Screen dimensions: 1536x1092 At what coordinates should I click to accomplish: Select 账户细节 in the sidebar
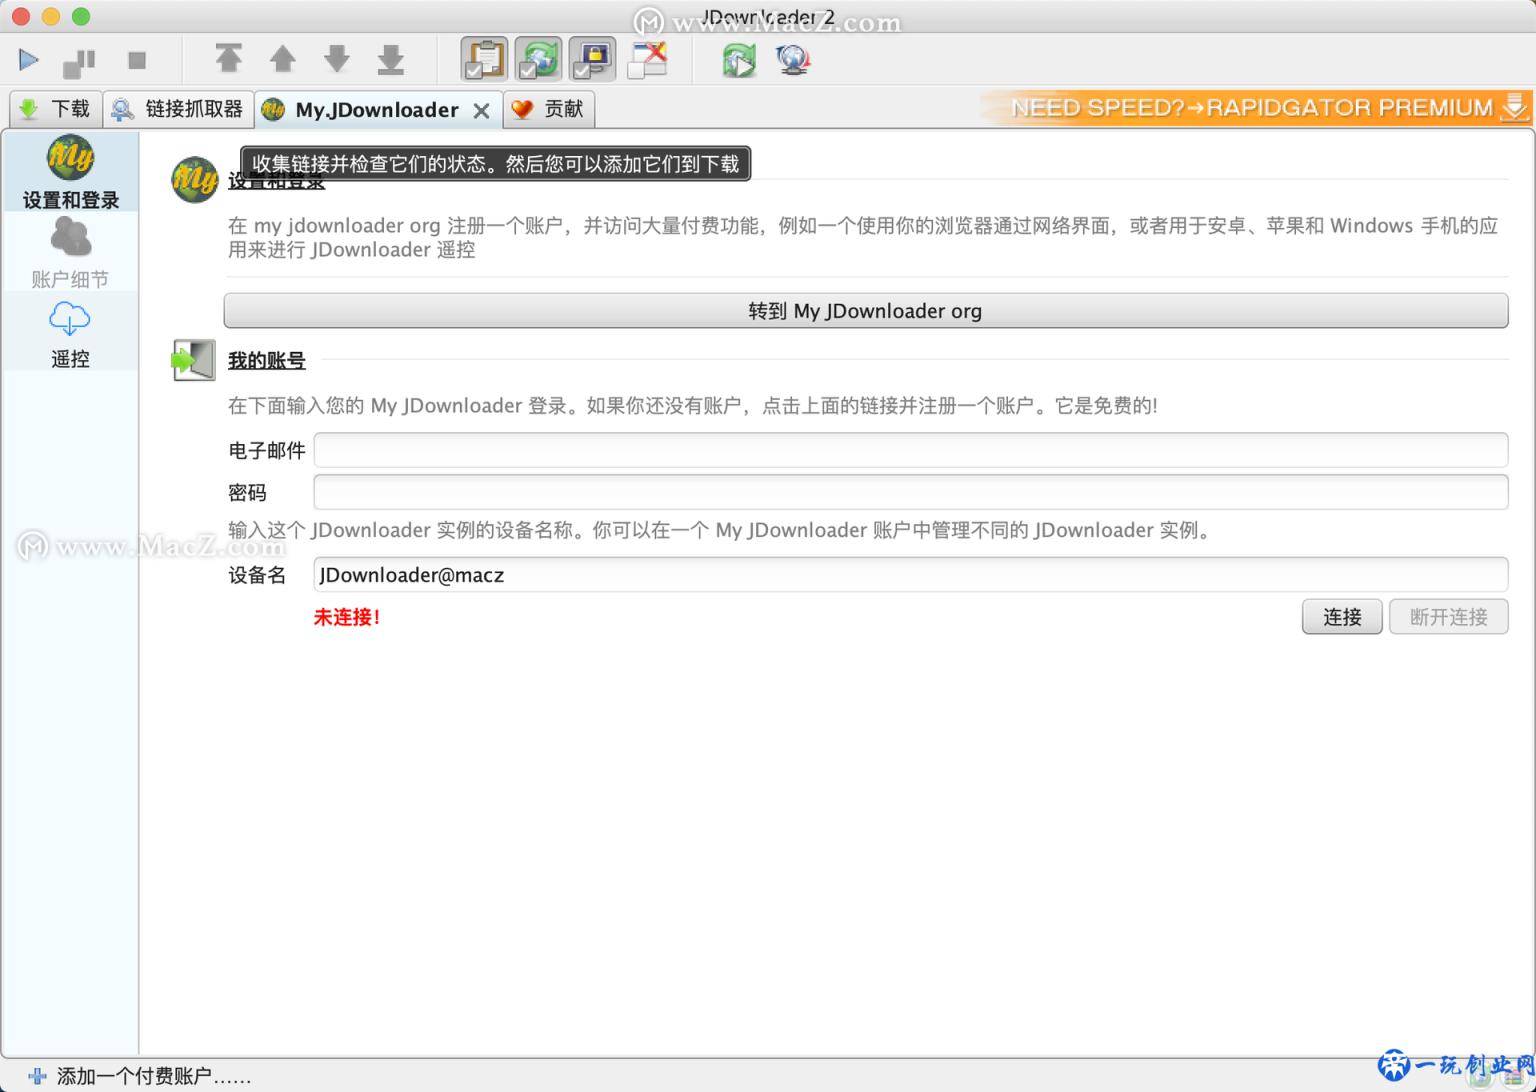click(x=70, y=252)
